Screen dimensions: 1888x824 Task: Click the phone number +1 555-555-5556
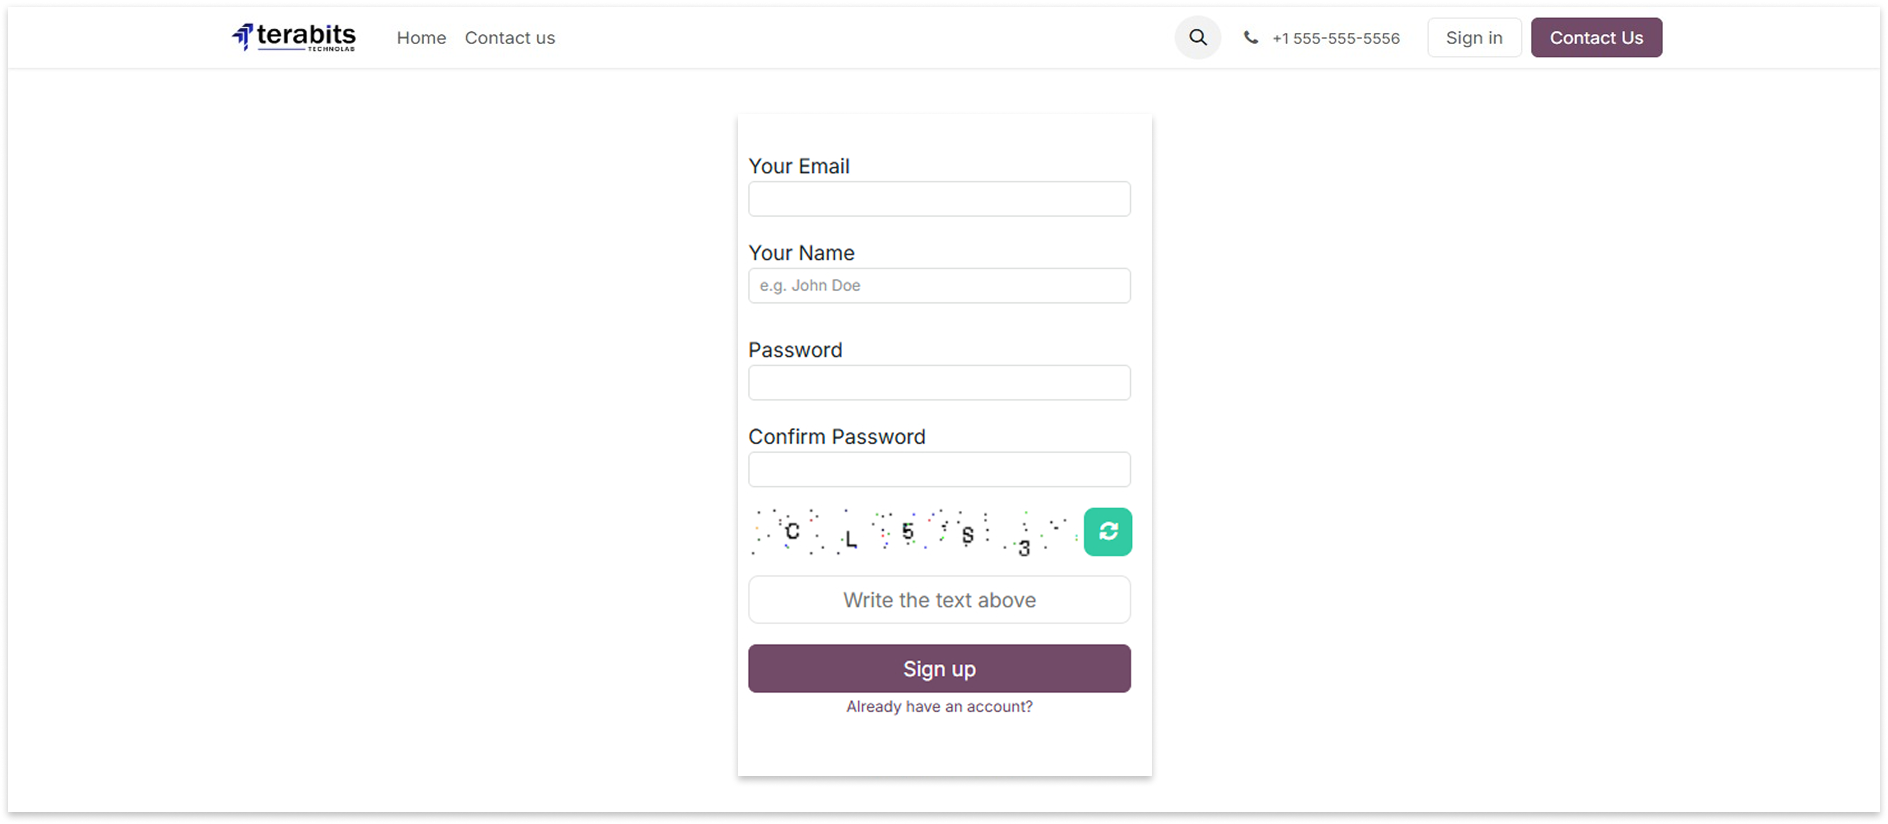click(x=1335, y=38)
